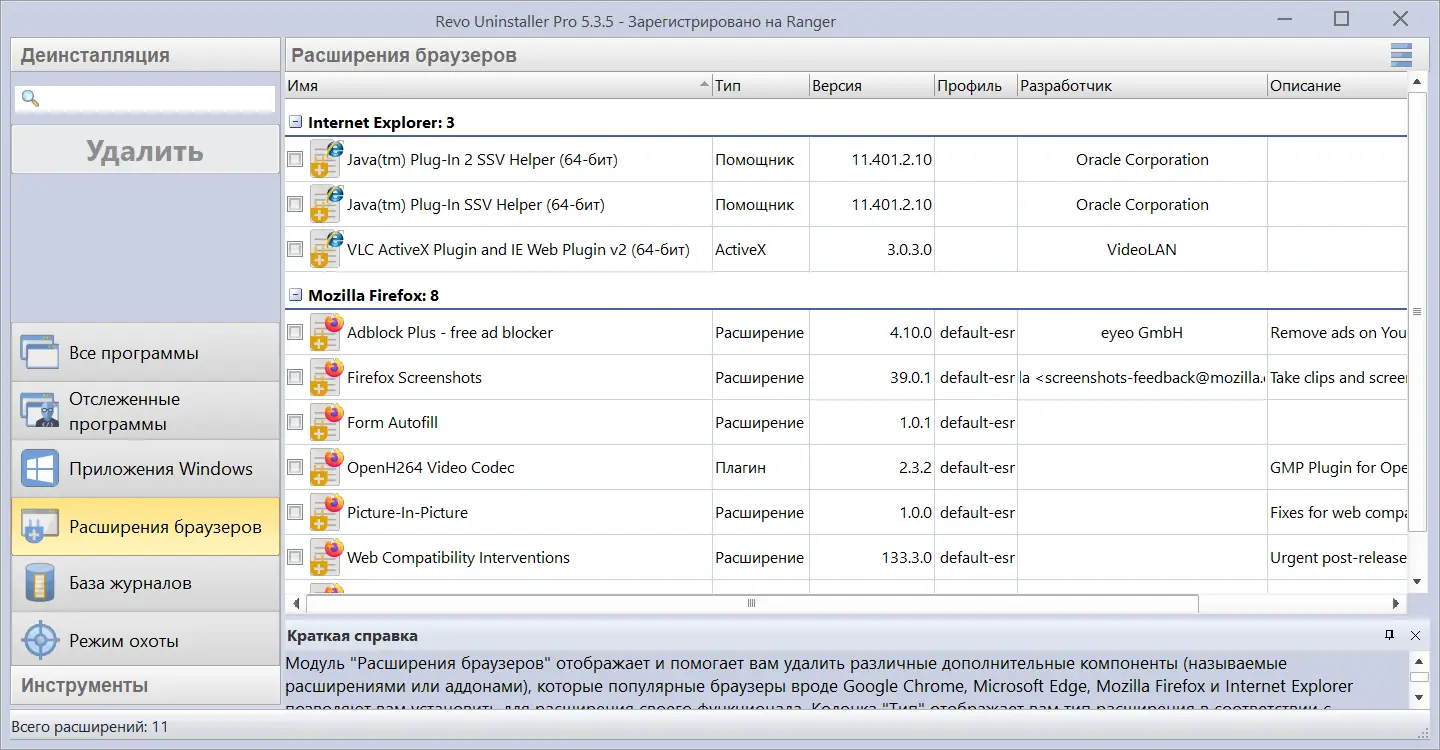Click the Adblock Plus extension icon
Image resolution: width=1440 pixels, height=750 pixels.
(326, 333)
